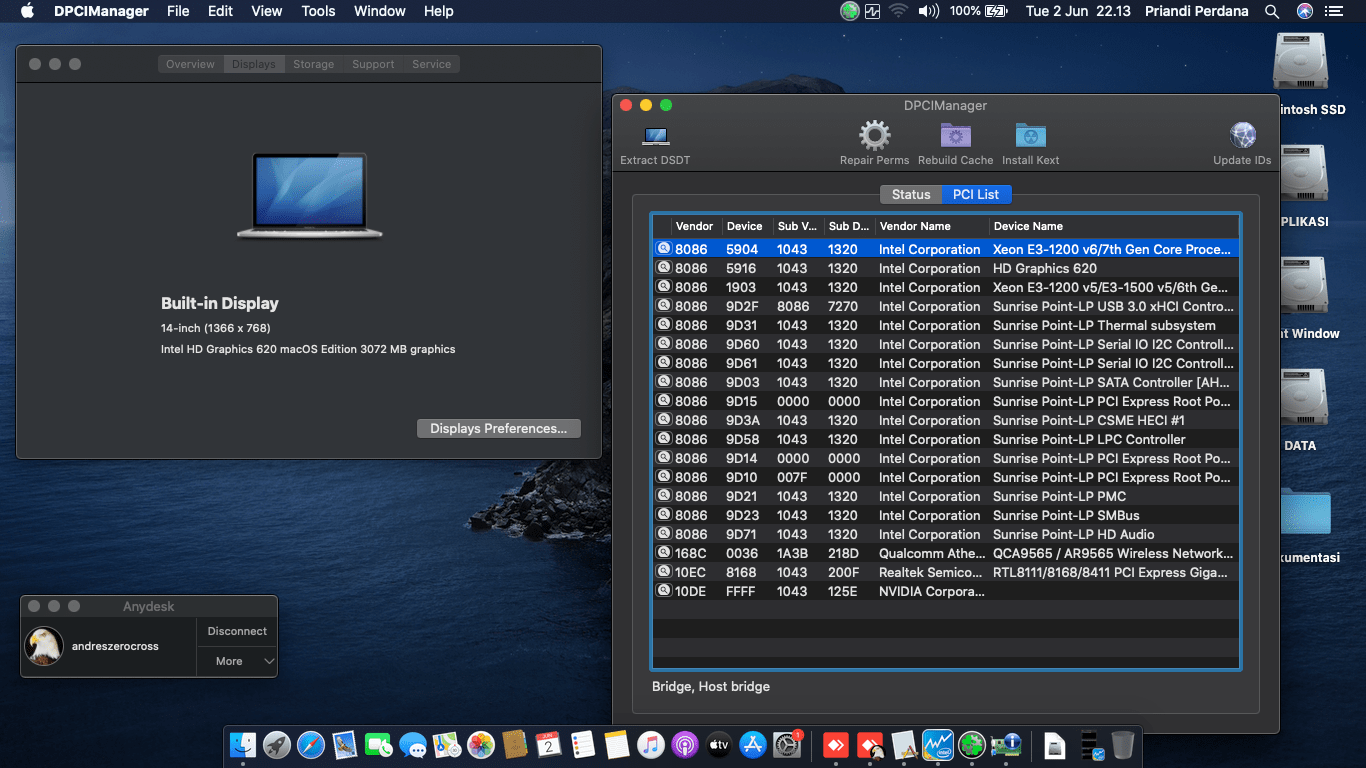Click Disconnect in the Anydesk window

tap(237, 631)
